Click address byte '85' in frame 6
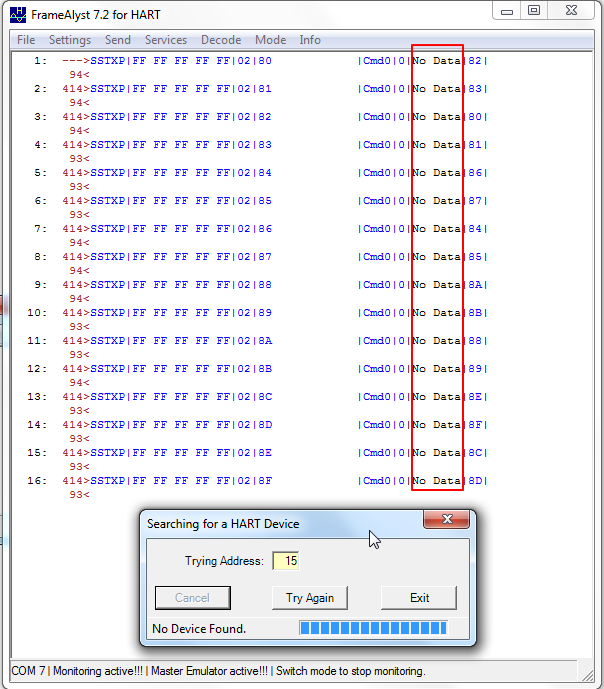604x689 pixels. (265, 201)
